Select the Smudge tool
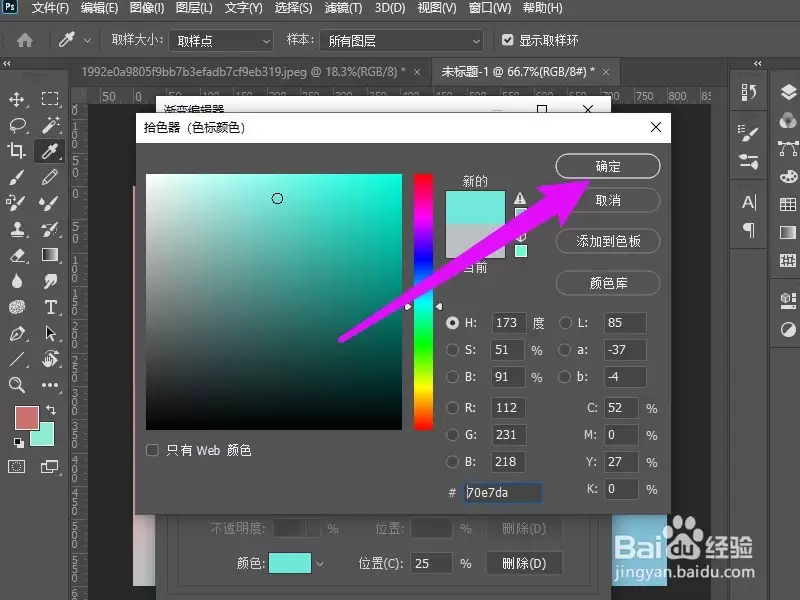The image size is (800, 600). 50,281
